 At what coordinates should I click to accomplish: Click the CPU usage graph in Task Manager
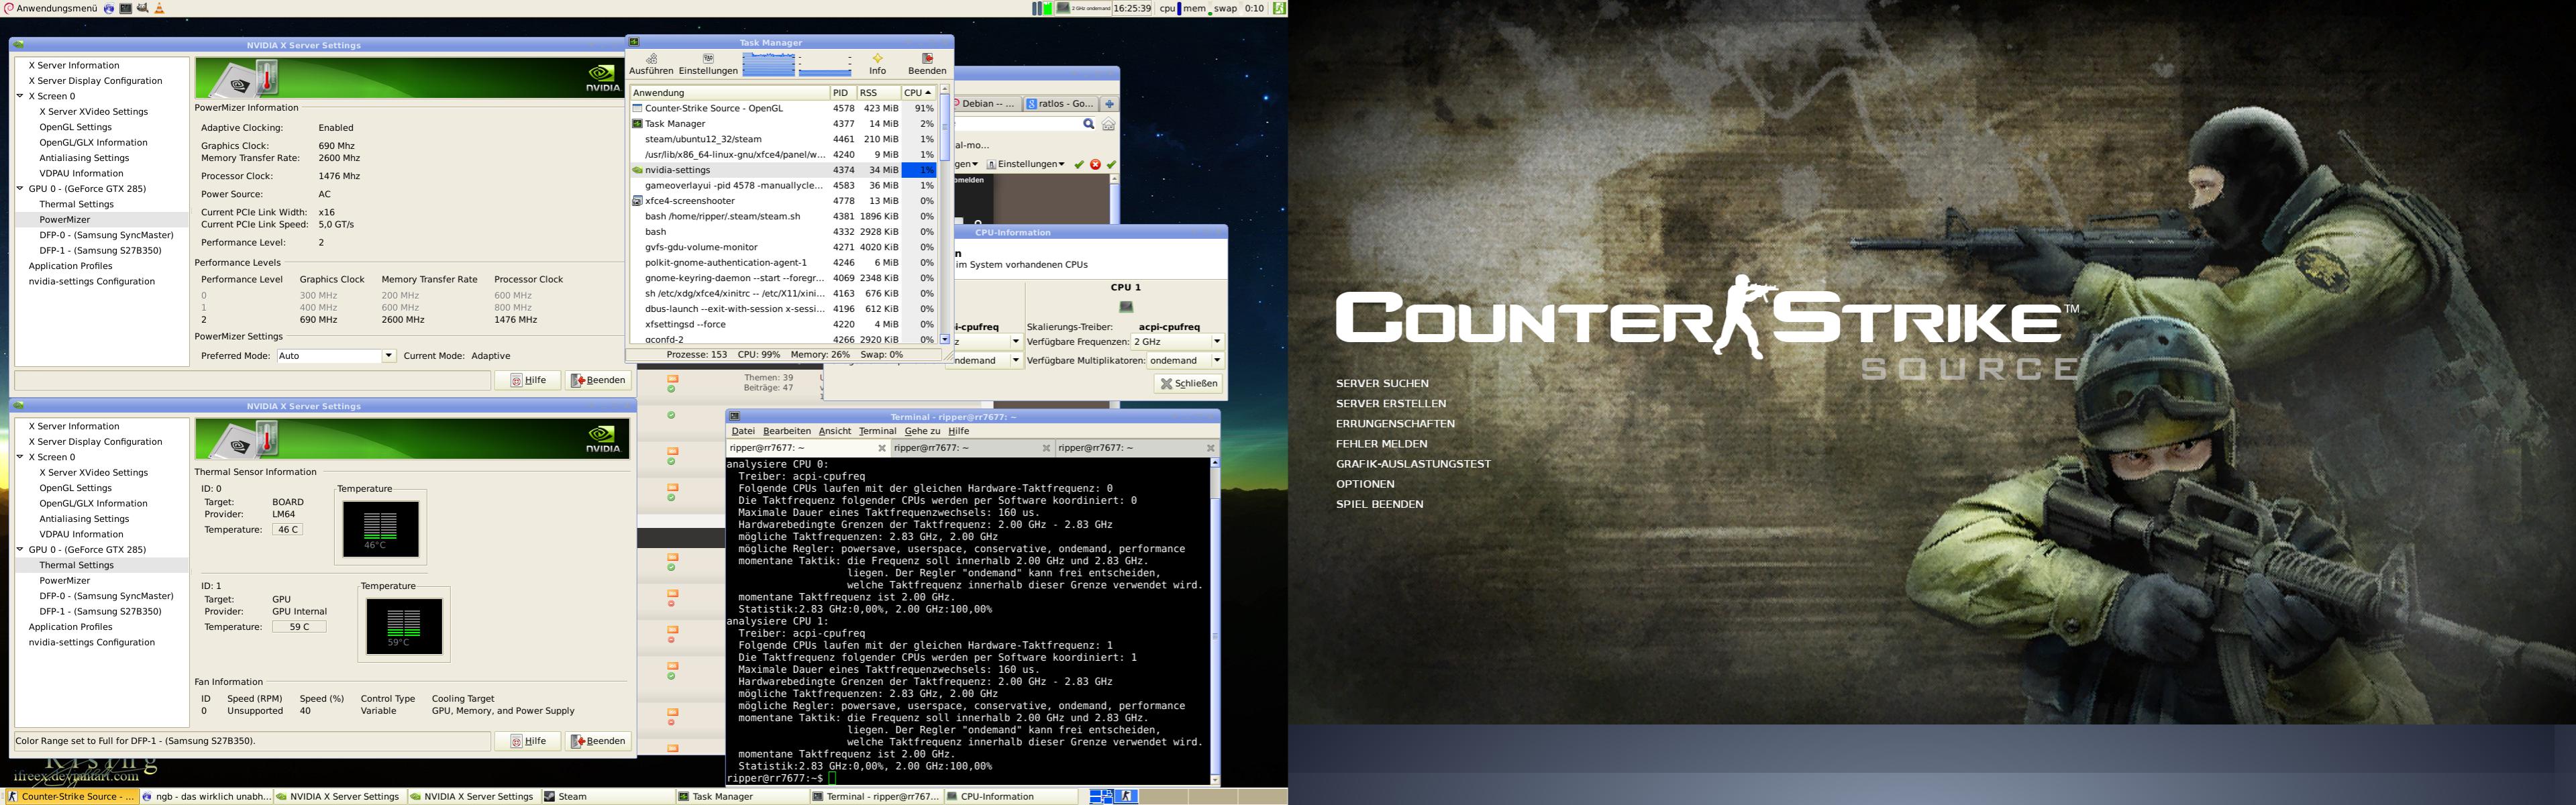coord(768,65)
